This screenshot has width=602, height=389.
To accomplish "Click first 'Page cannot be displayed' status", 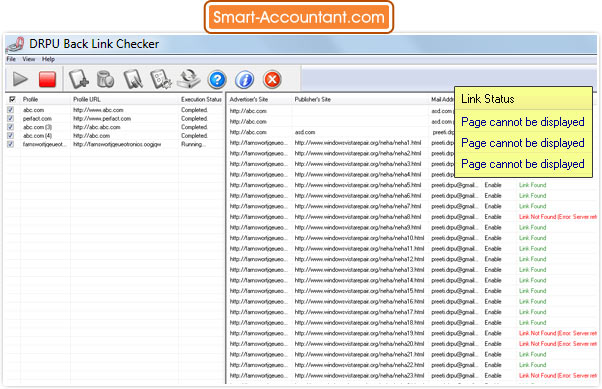I will pyautogui.click(x=523, y=122).
